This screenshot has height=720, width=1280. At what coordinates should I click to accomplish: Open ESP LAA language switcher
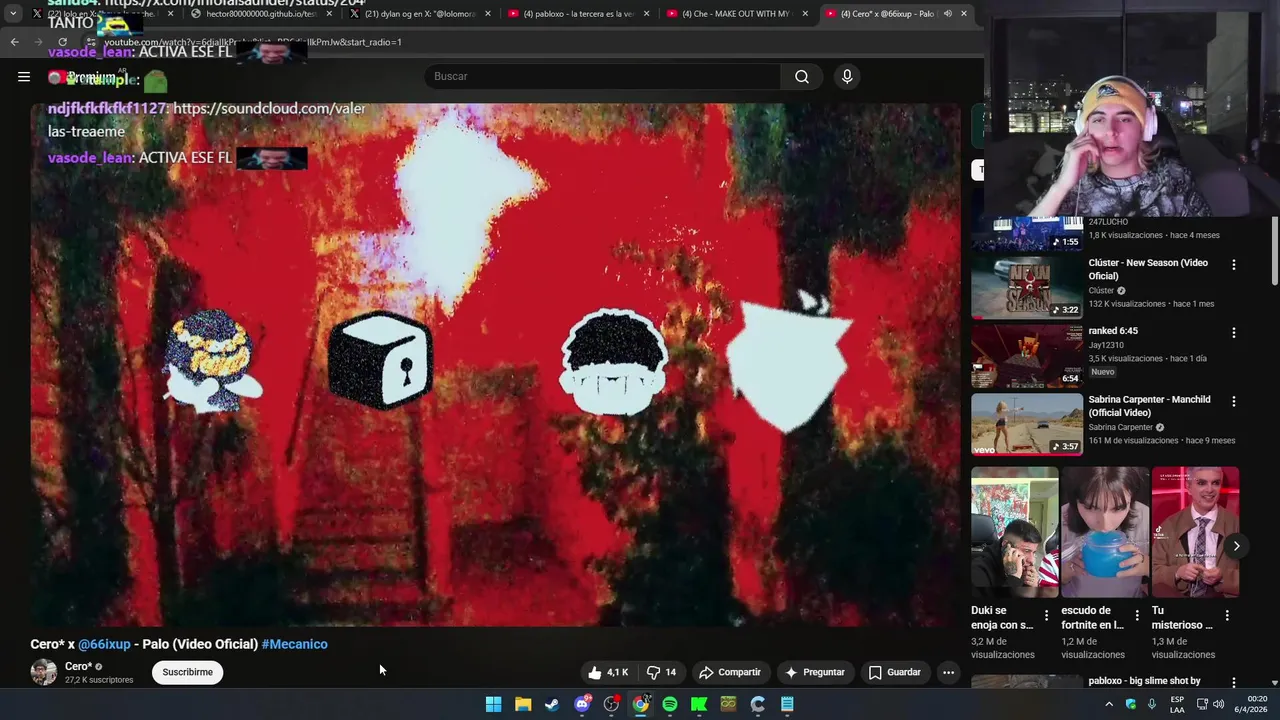(1177, 704)
